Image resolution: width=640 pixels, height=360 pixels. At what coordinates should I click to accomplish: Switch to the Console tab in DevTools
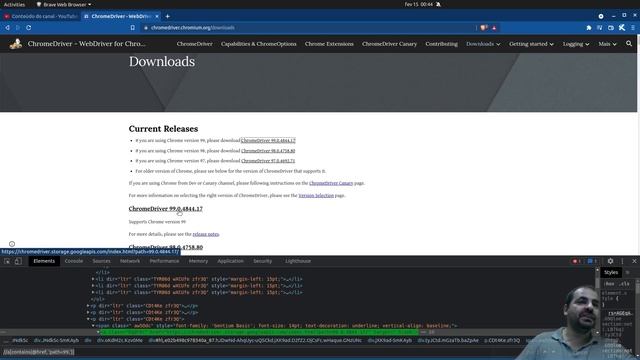(x=74, y=261)
